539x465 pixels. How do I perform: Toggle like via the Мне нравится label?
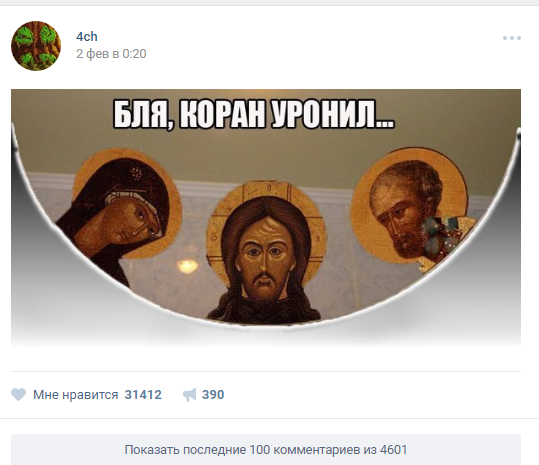pos(75,395)
